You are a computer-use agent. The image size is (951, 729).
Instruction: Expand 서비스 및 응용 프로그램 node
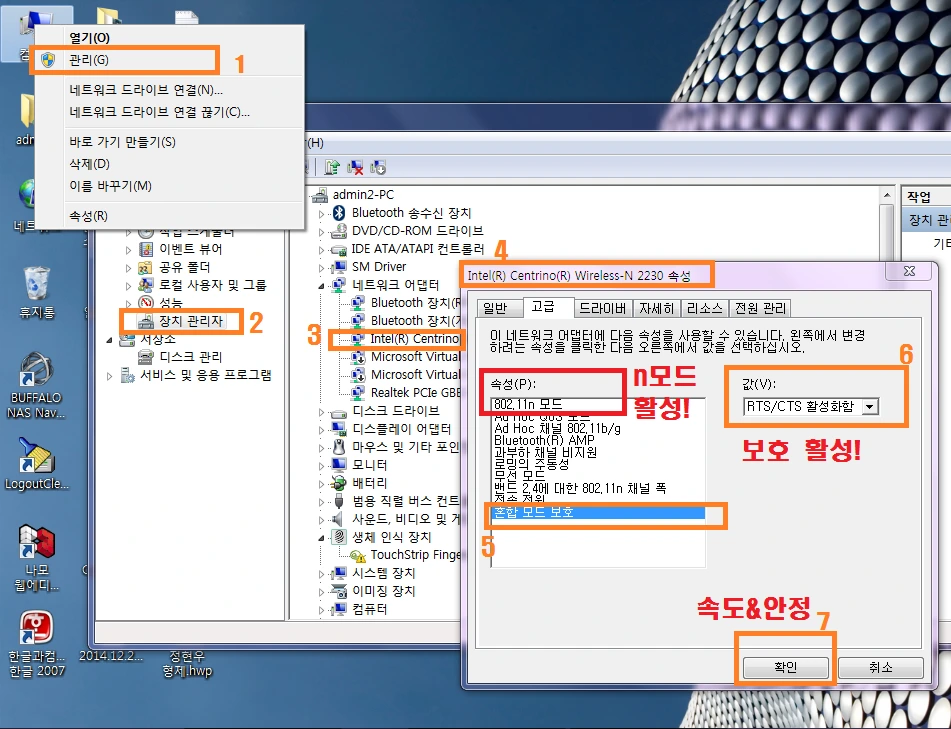(x=110, y=376)
